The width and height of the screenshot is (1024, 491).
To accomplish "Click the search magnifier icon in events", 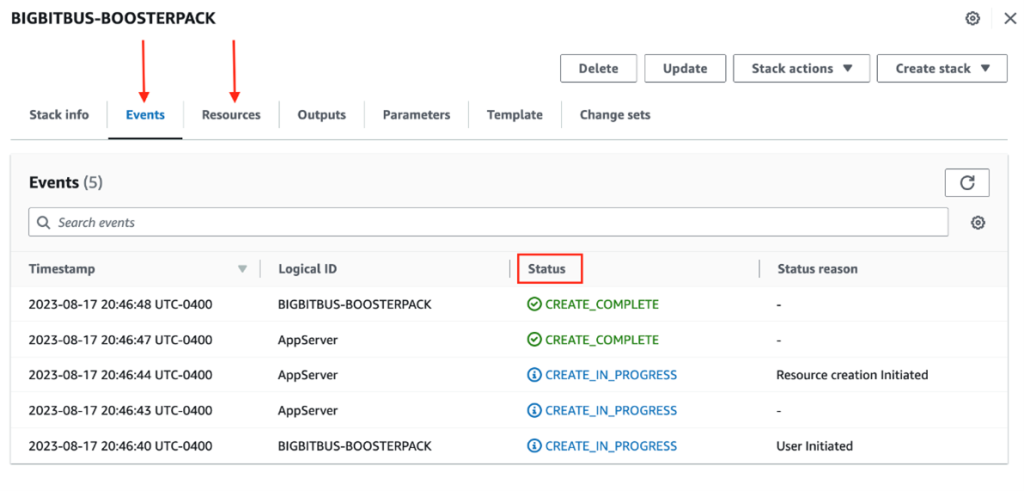I will coord(44,223).
